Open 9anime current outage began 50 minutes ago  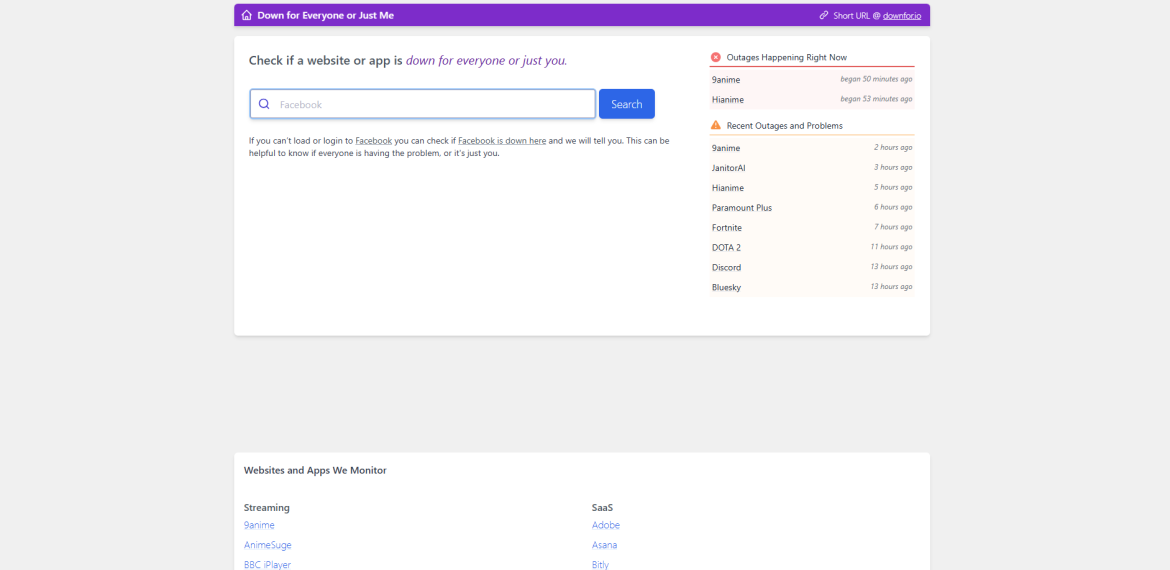coord(812,79)
